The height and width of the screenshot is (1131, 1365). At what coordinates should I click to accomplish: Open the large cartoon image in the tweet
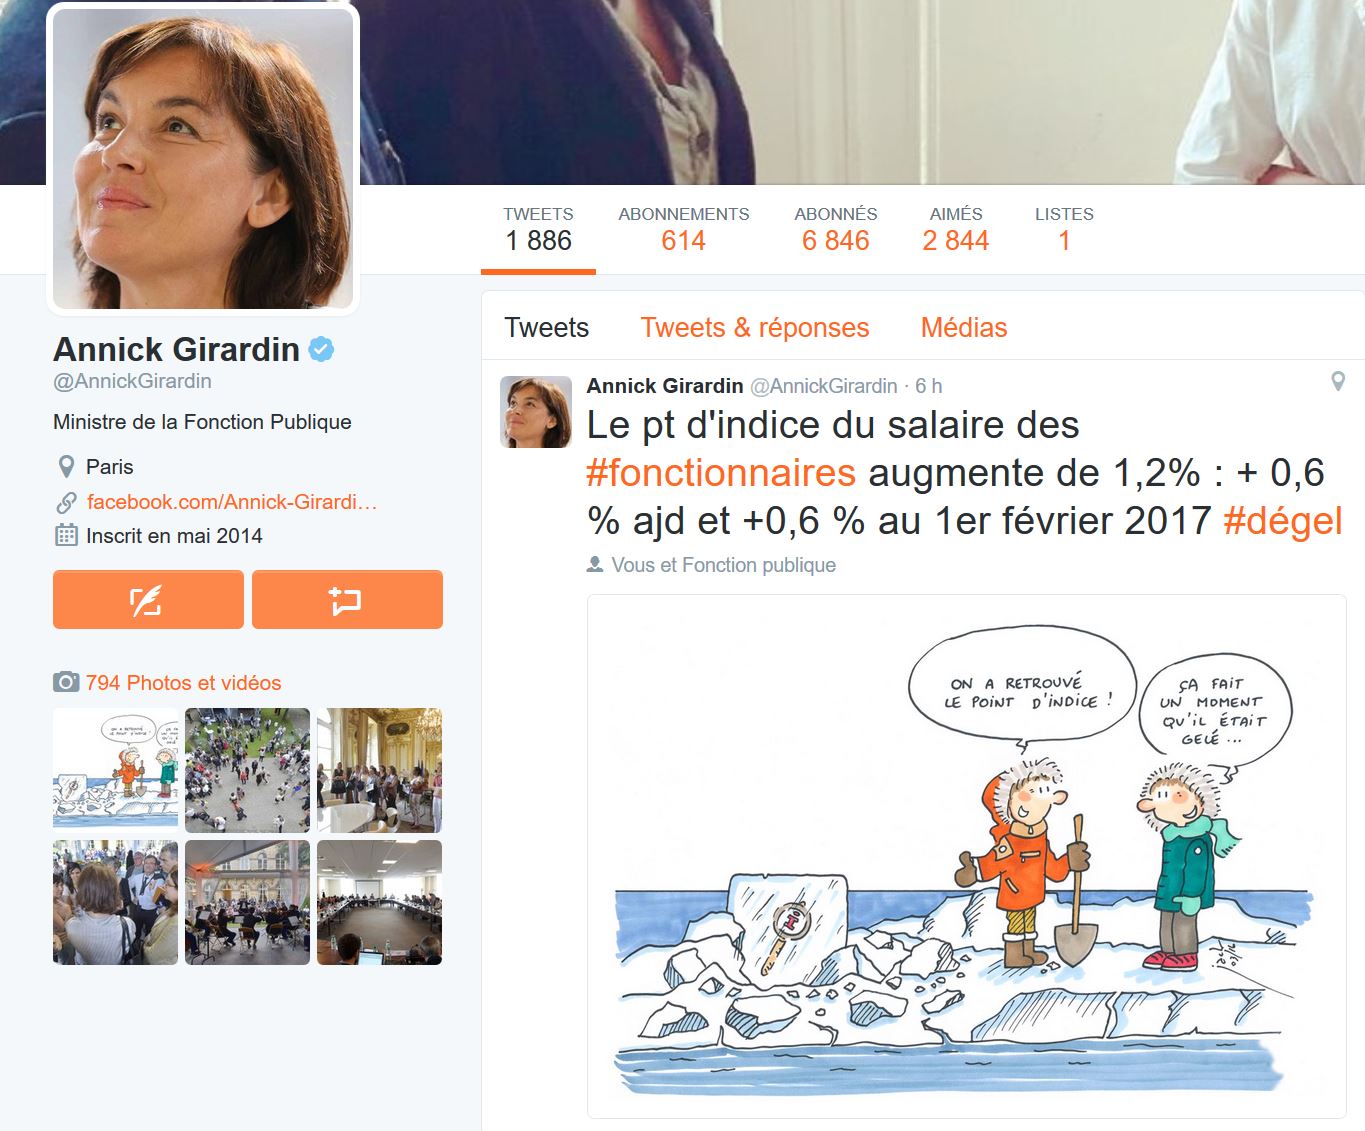click(x=967, y=856)
